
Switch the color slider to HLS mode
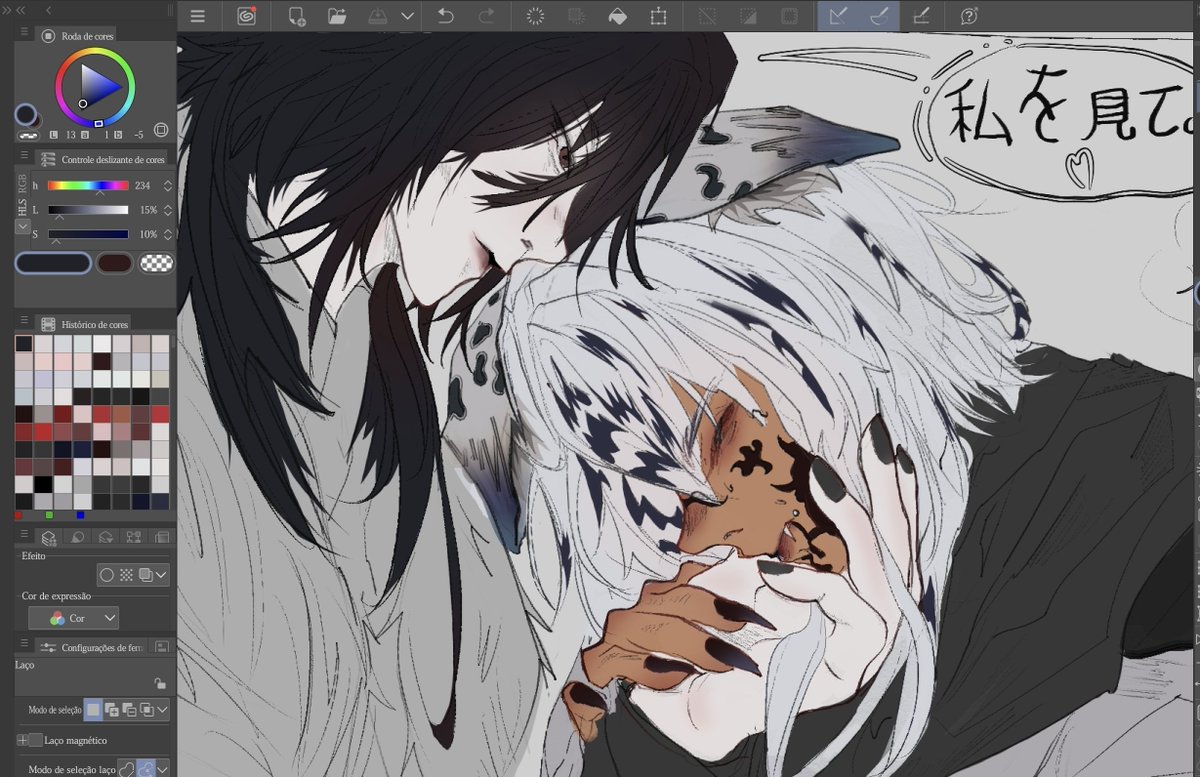(x=23, y=206)
